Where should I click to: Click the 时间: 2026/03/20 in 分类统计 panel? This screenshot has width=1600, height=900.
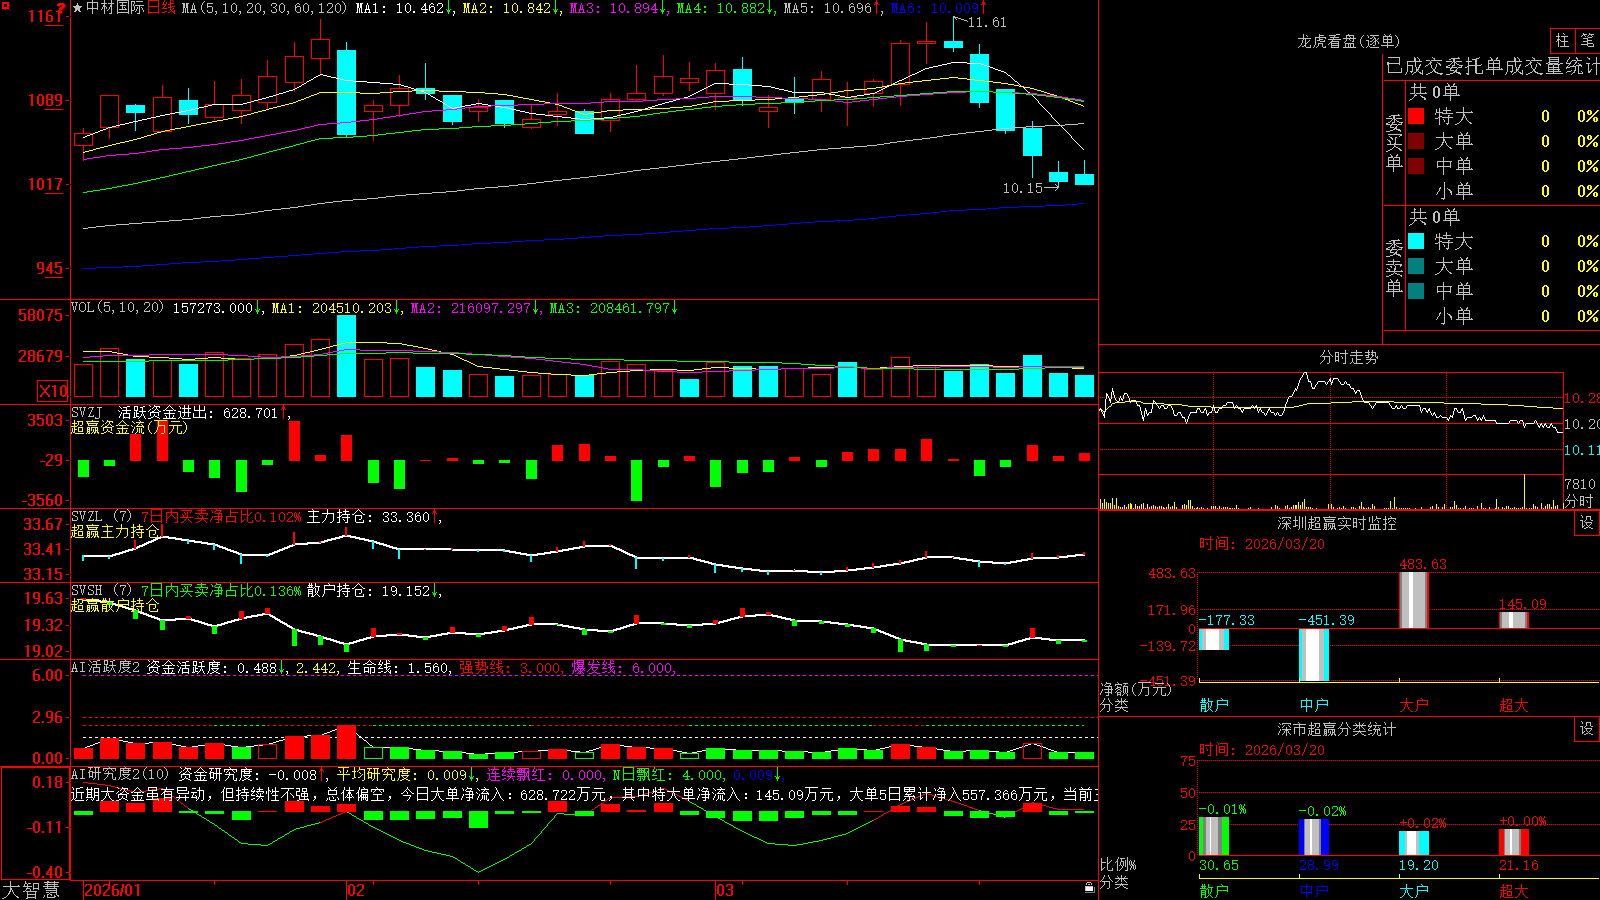1262,750
